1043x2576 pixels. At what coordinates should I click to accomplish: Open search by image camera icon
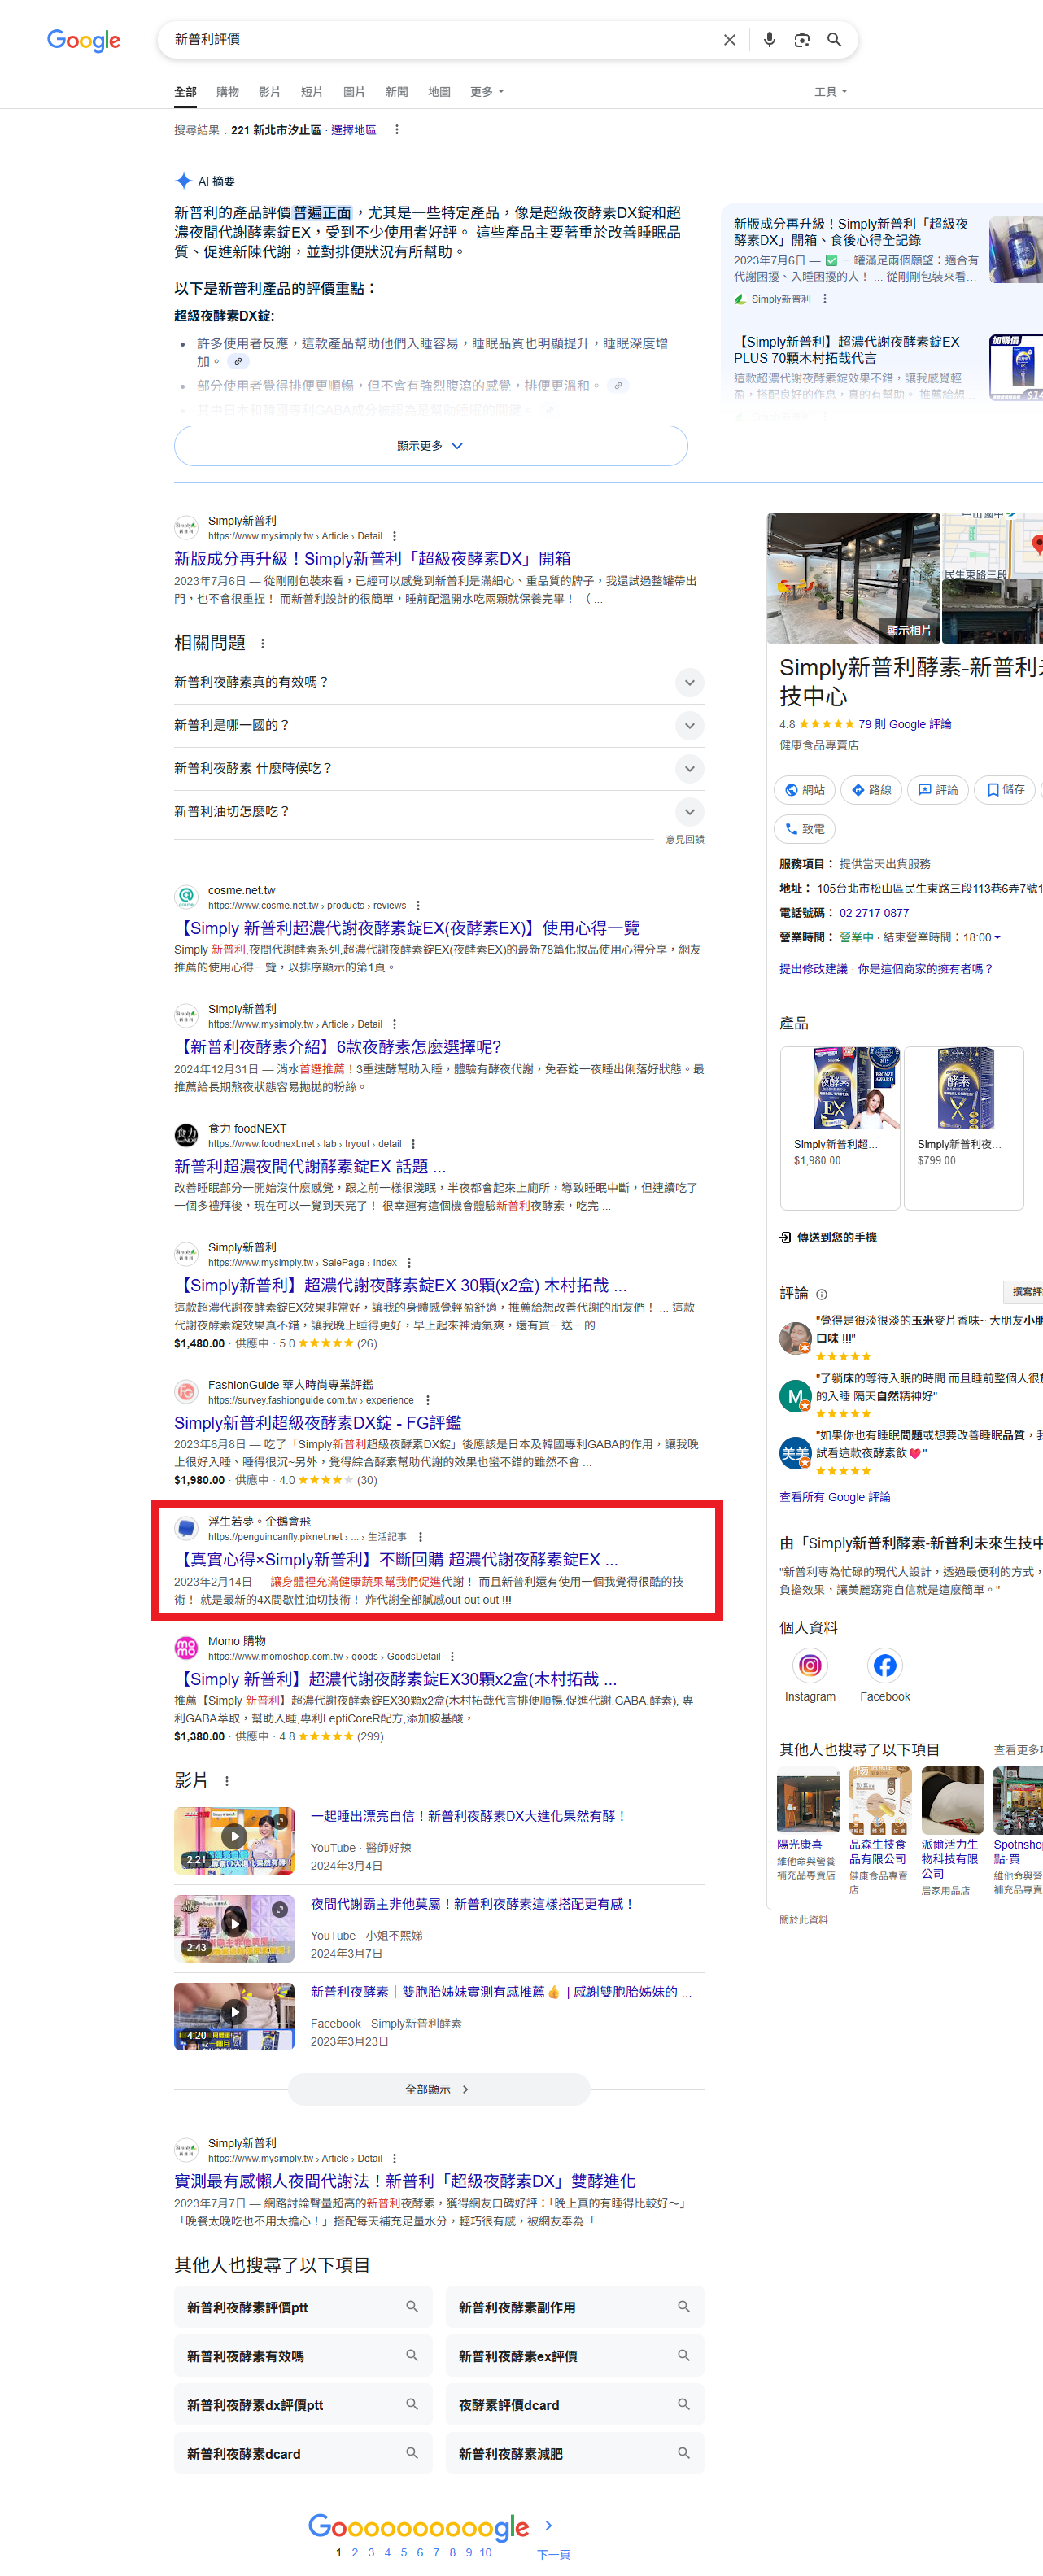pyautogui.click(x=801, y=40)
